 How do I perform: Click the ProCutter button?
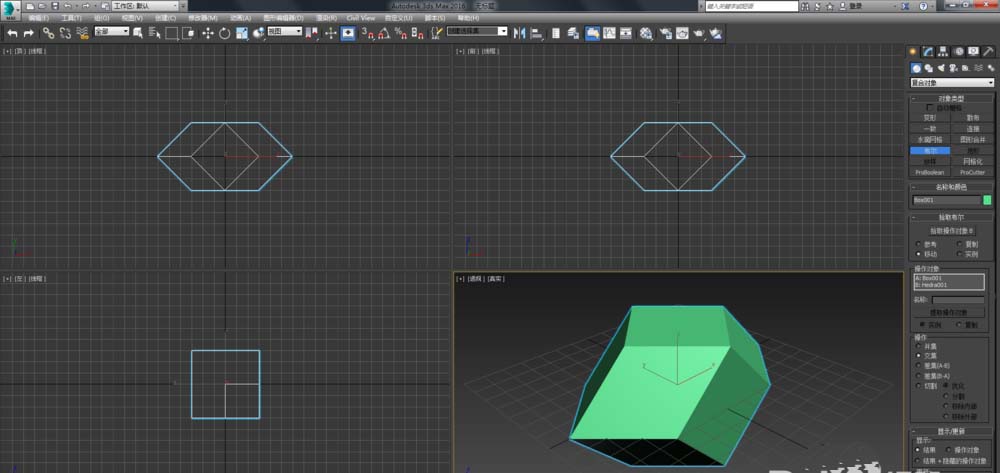coord(973,172)
